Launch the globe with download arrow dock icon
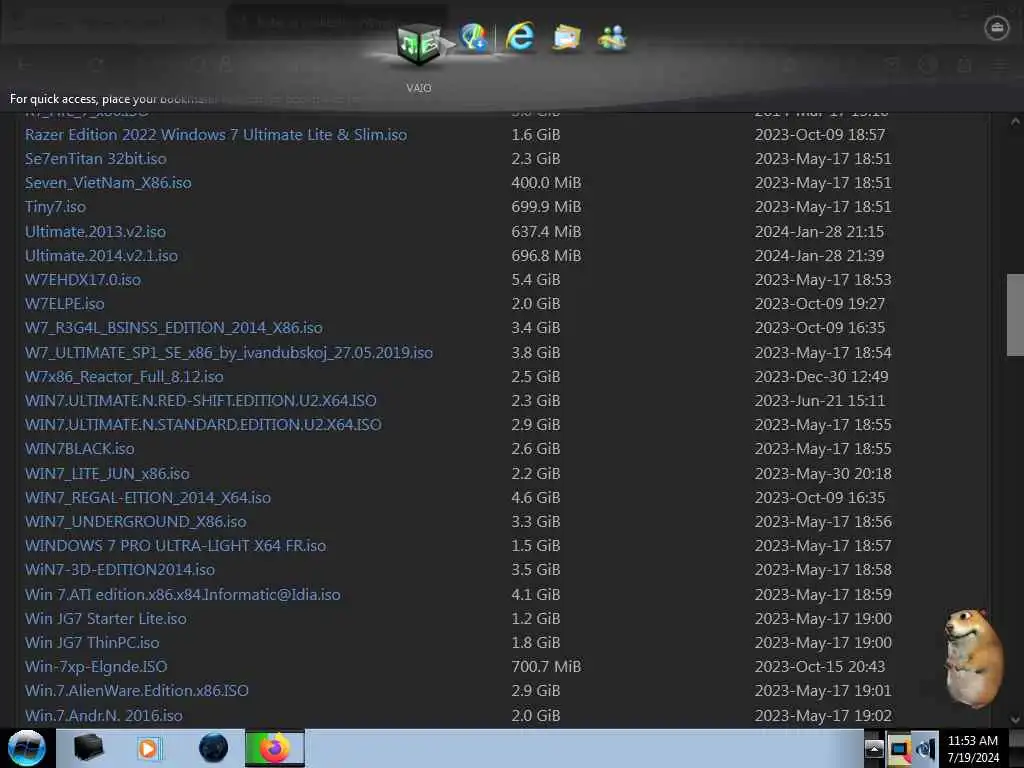1024x768 pixels. [x=473, y=37]
